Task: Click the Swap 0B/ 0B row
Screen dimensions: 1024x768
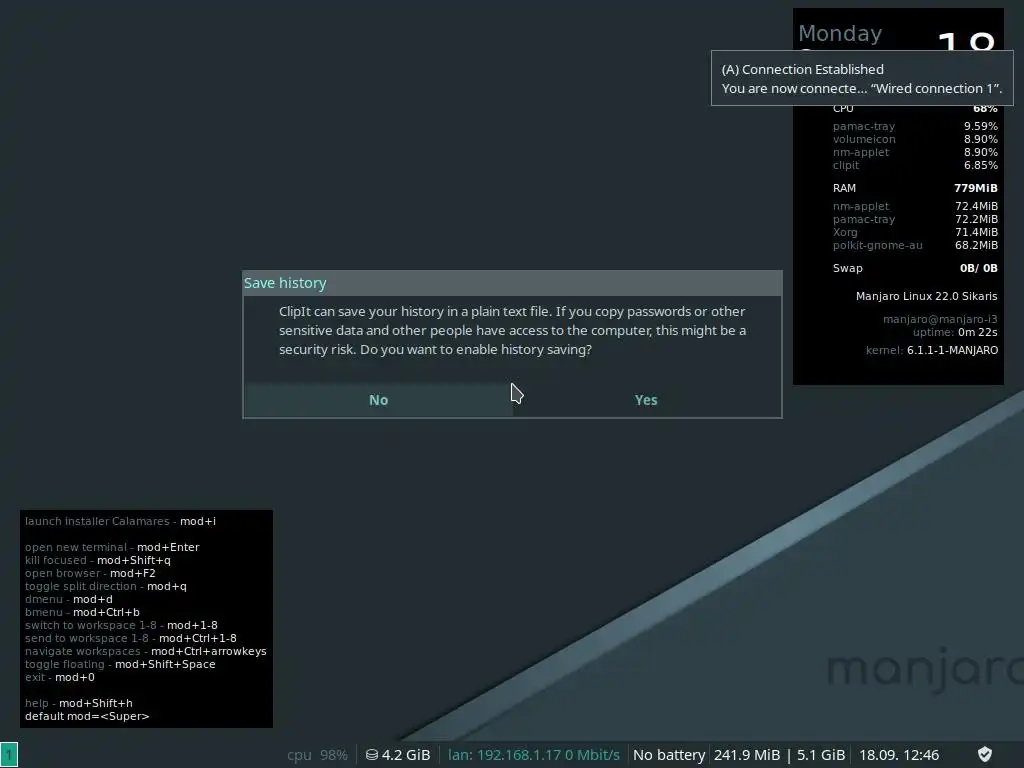Action: (x=915, y=268)
